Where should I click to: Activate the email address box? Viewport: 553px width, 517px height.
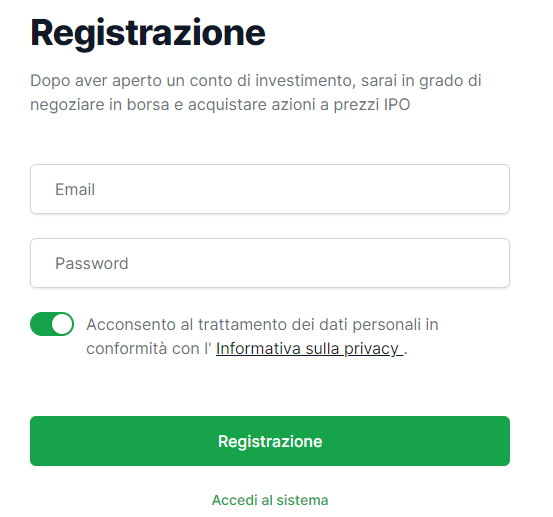[x=270, y=189]
